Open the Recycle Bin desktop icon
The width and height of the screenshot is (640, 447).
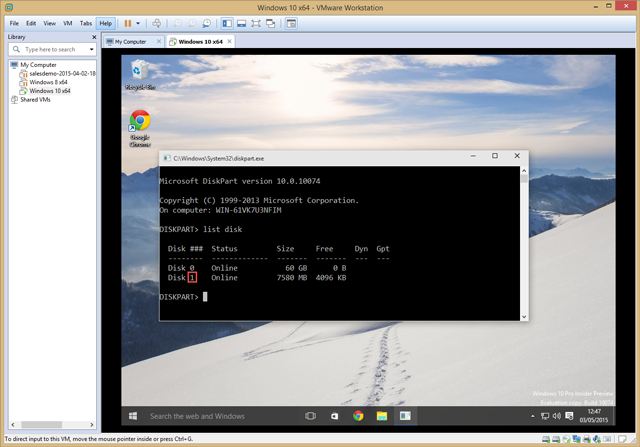click(140, 75)
